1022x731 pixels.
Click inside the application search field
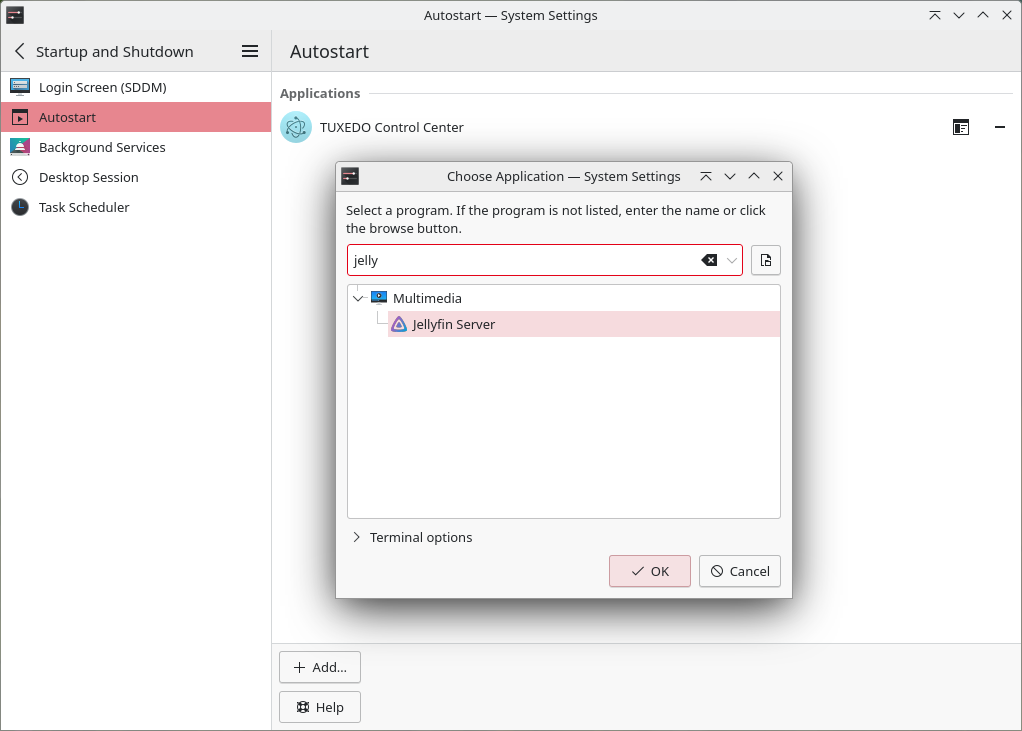520,260
